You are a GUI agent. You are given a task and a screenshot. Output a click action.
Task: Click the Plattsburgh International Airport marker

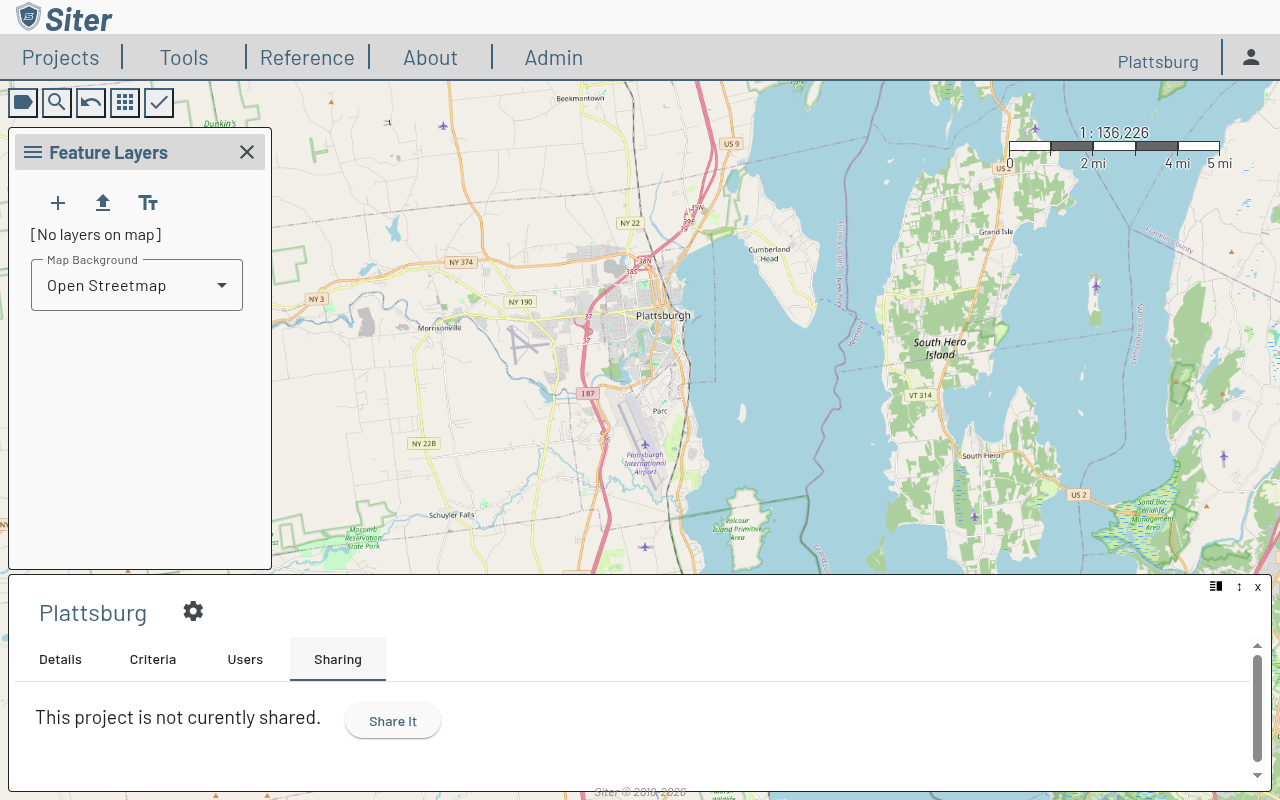point(645,445)
